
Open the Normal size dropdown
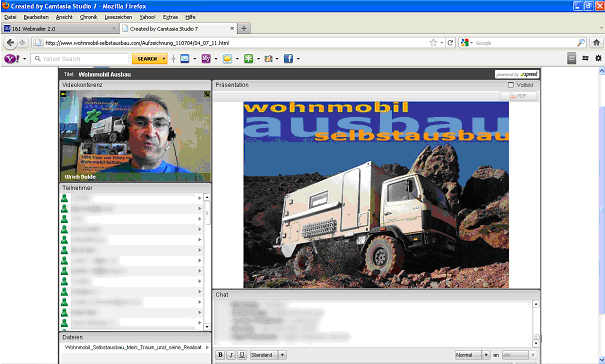click(x=472, y=355)
